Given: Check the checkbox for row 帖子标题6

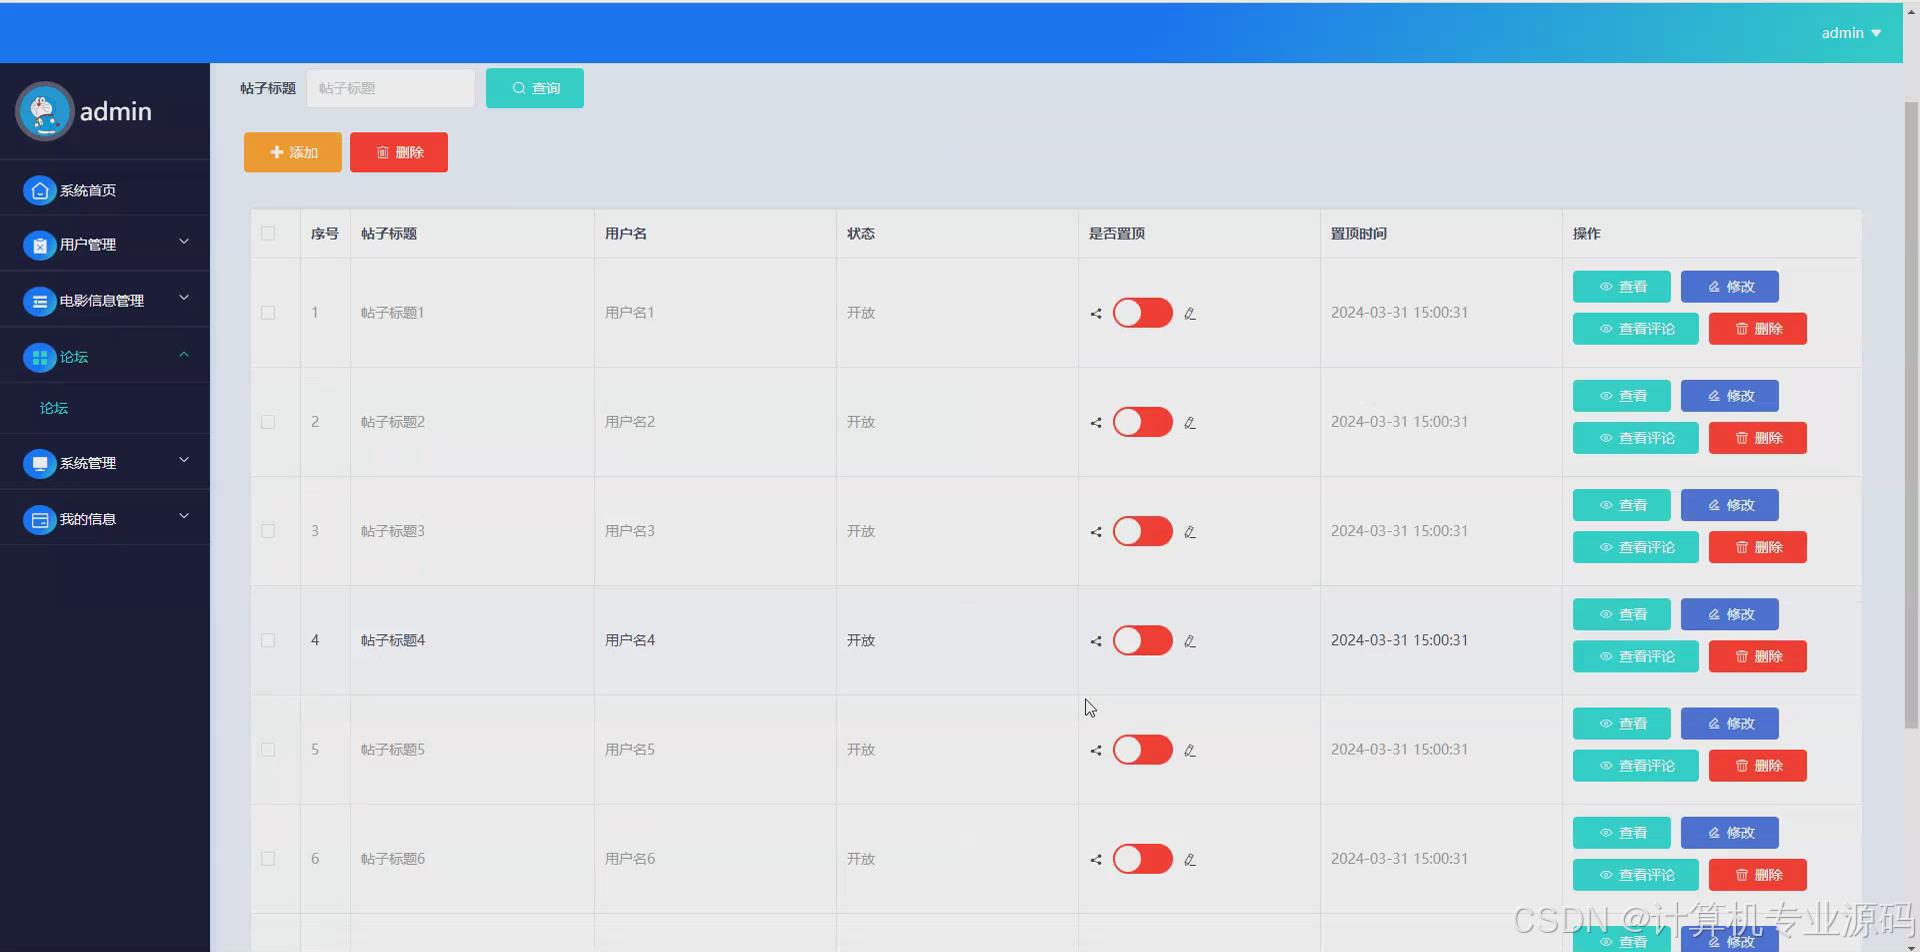Looking at the screenshot, I should (x=268, y=858).
